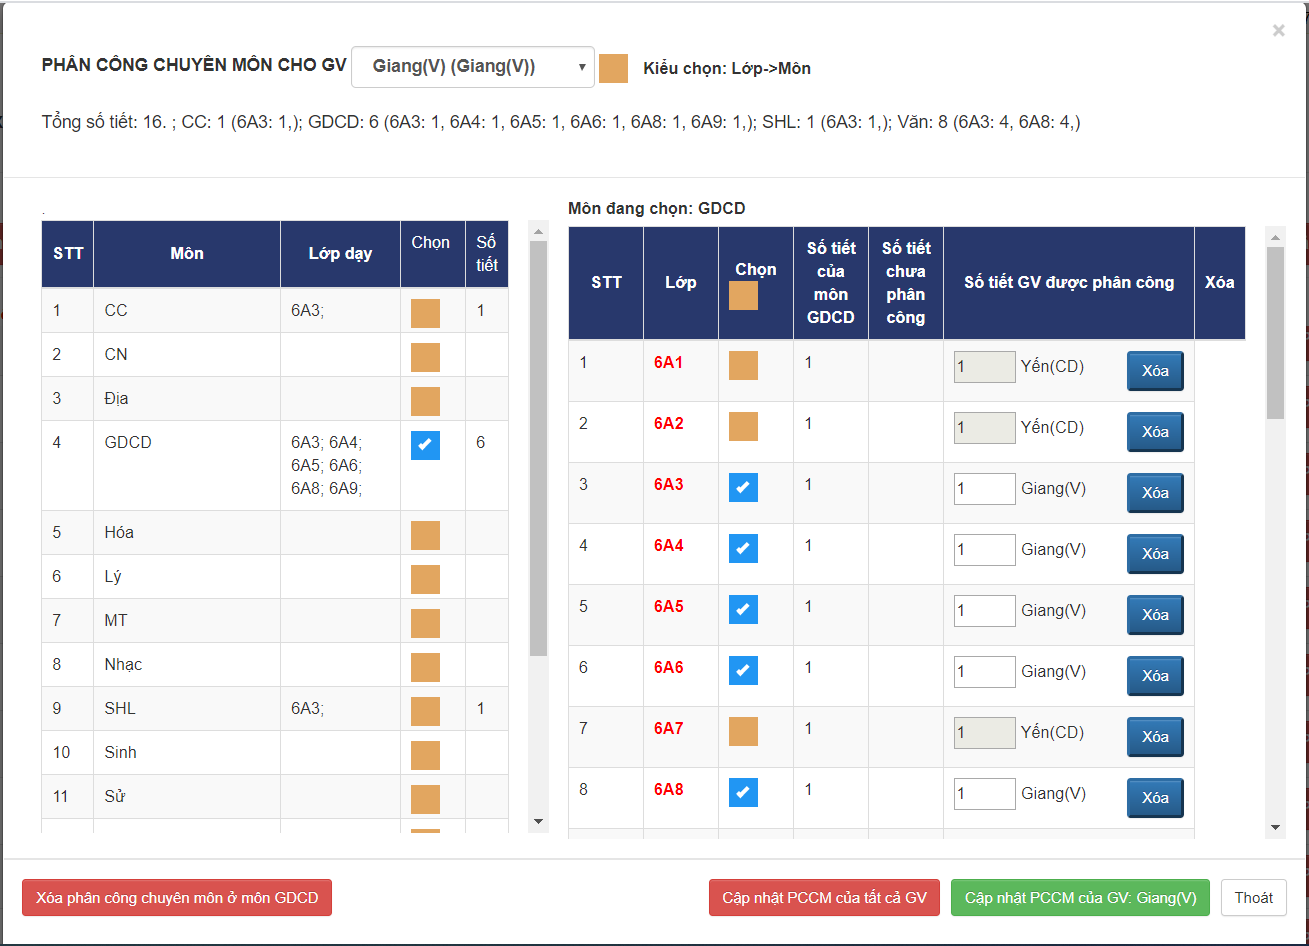This screenshot has height=946, width=1309.
Task: Uncheck class 6A3 in the class table
Action: pyautogui.click(x=743, y=488)
